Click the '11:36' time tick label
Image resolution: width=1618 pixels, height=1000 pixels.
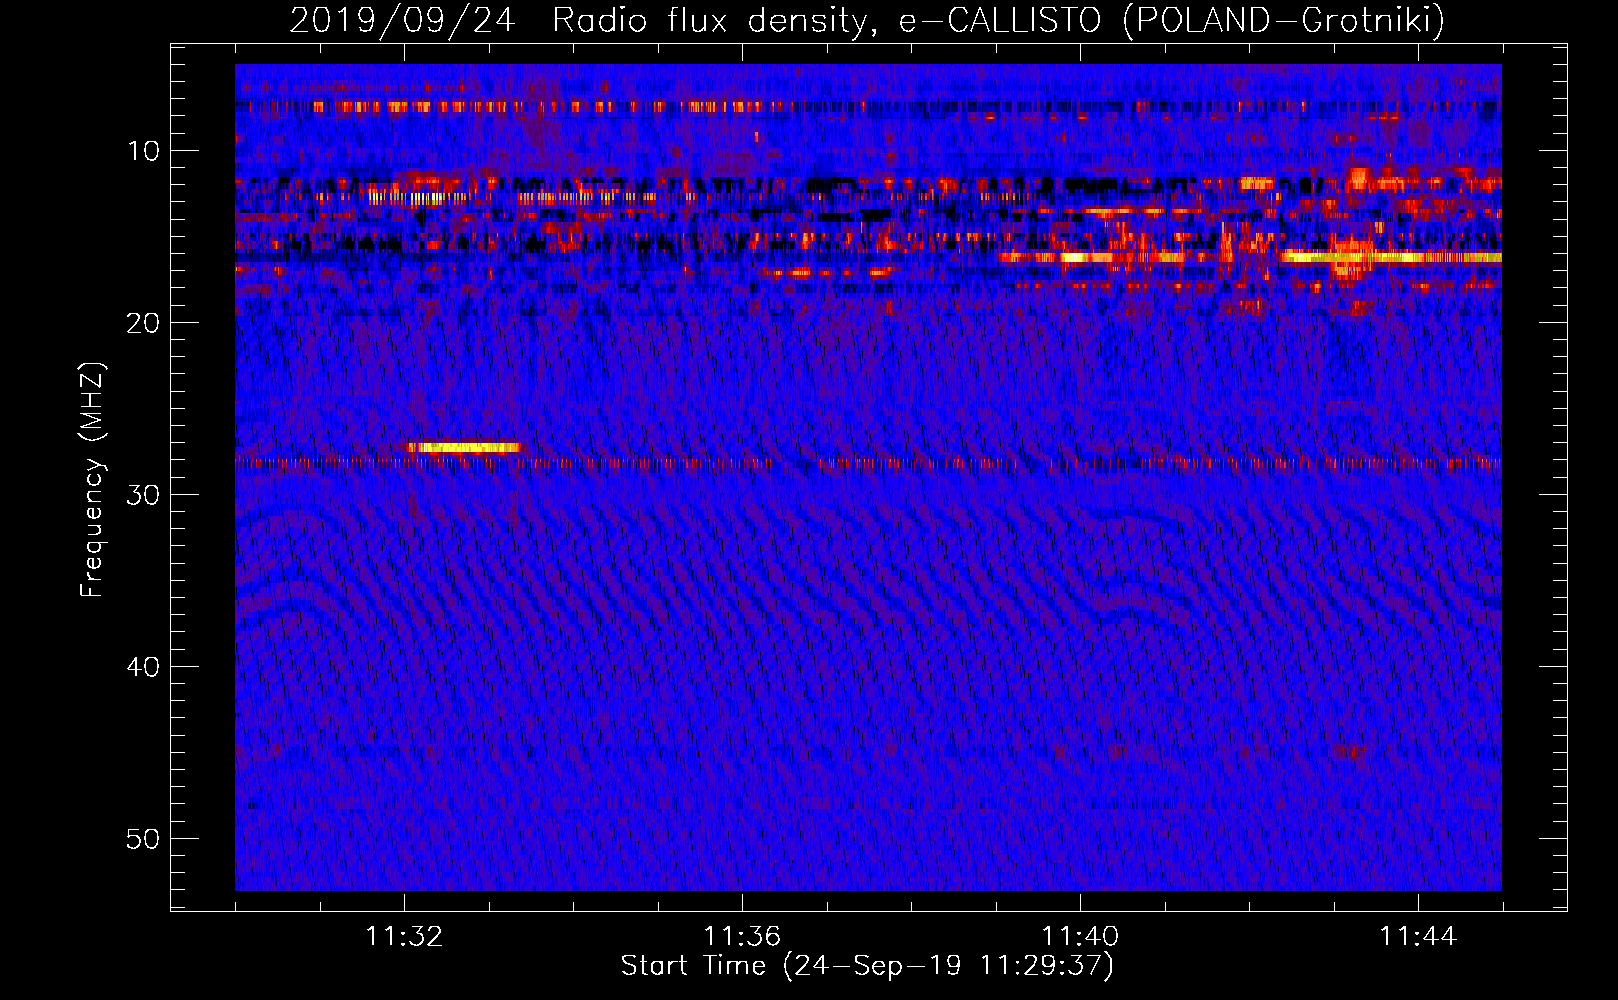click(x=742, y=937)
